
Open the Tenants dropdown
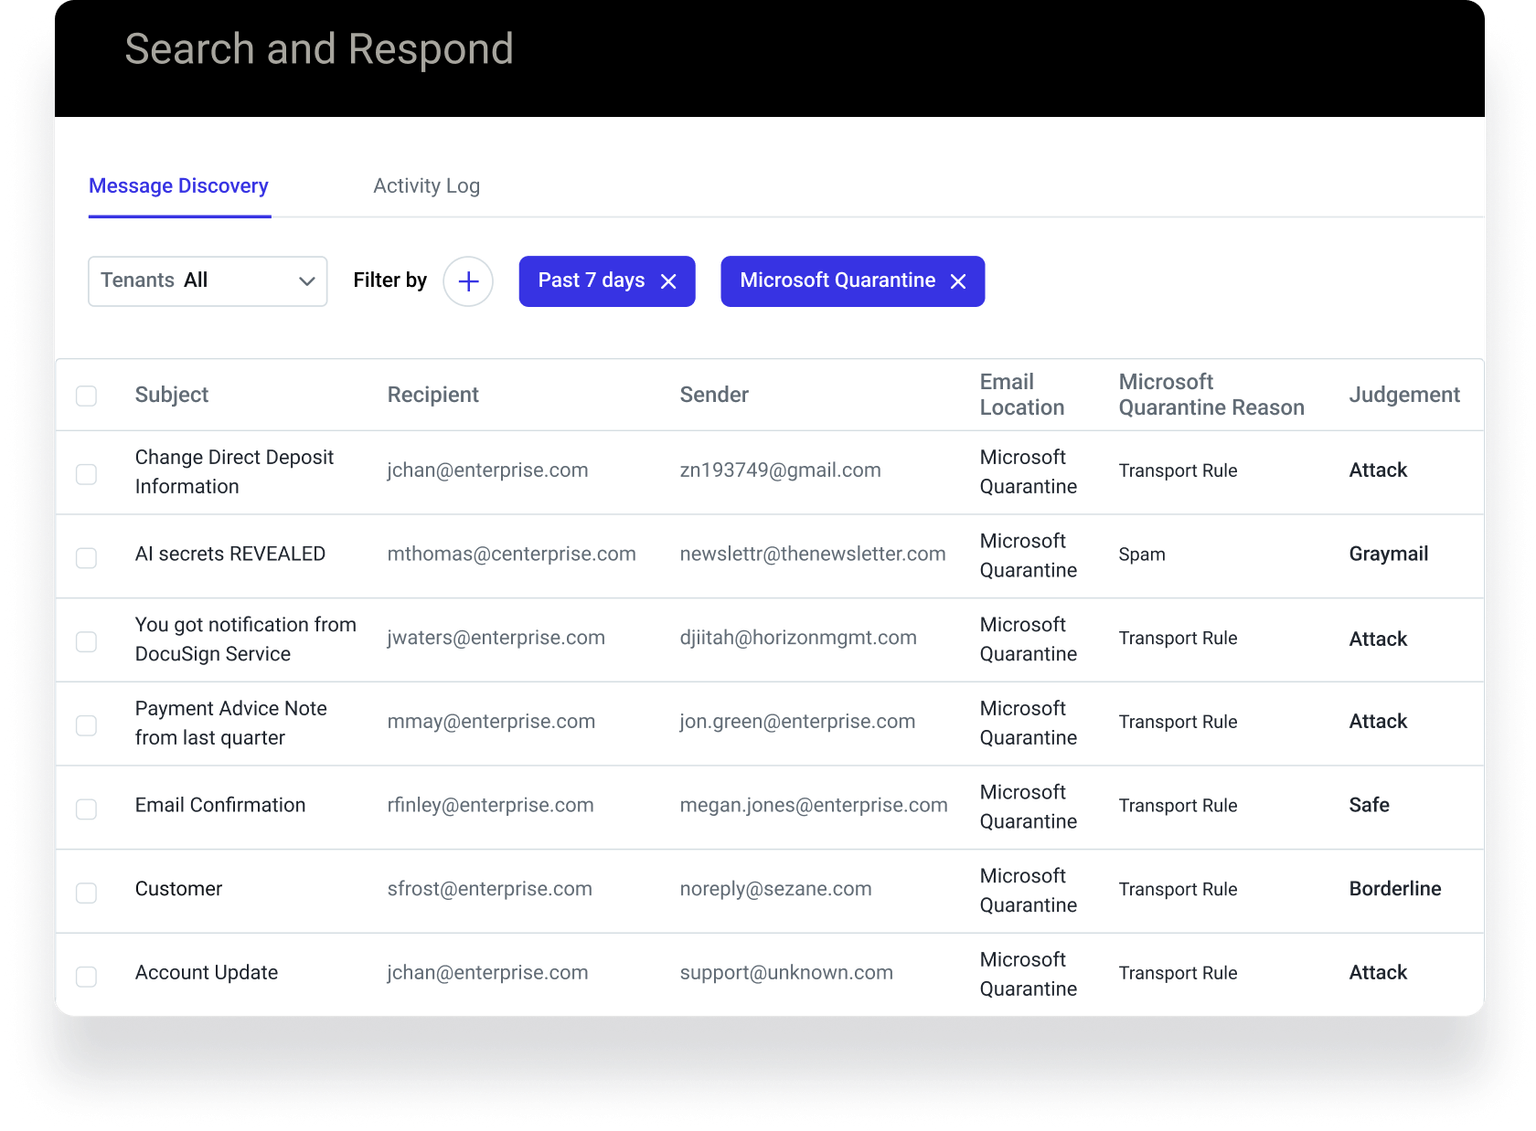tap(208, 281)
